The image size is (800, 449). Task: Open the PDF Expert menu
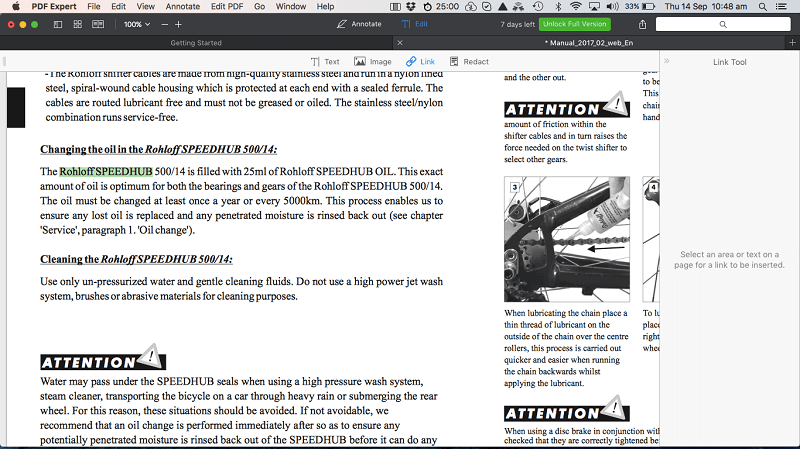point(54,7)
